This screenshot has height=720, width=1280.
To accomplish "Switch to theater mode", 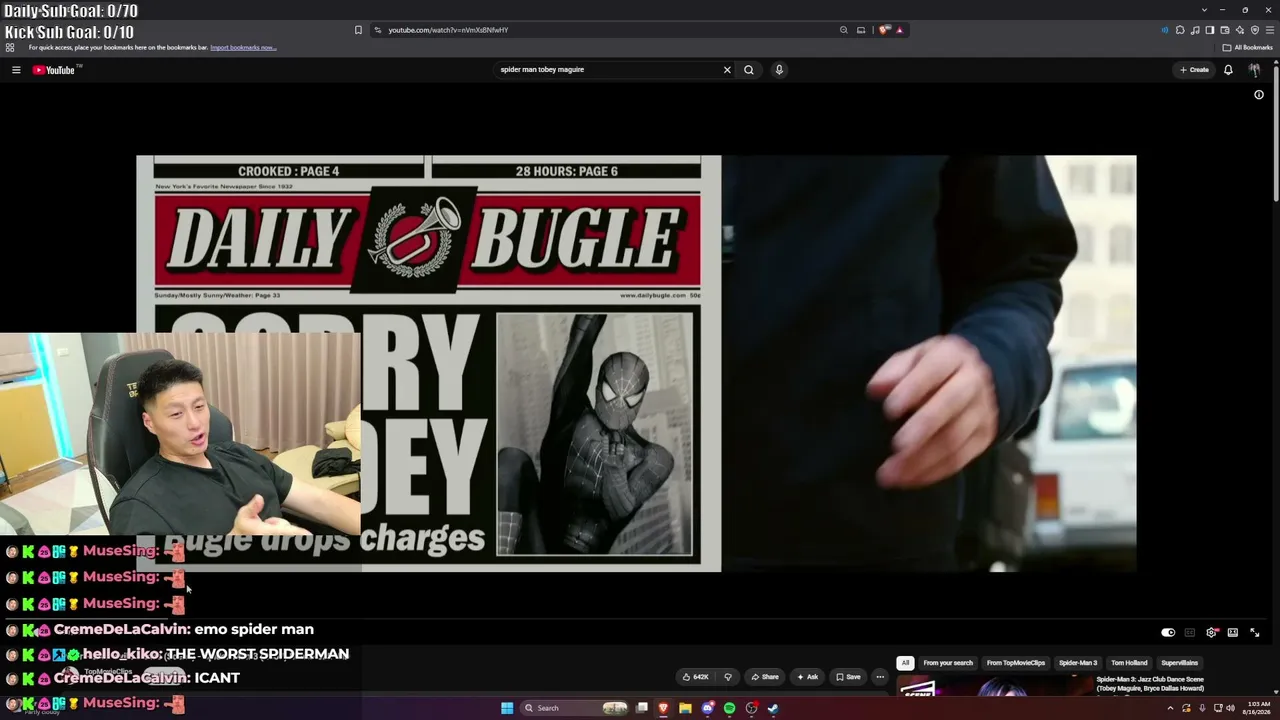I will (1233, 633).
